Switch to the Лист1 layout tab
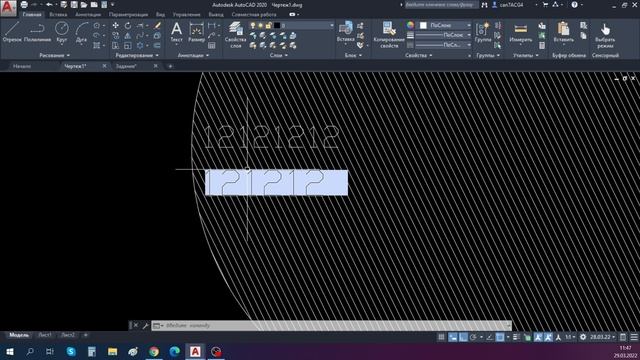This screenshot has width=640, height=360. click(45, 335)
